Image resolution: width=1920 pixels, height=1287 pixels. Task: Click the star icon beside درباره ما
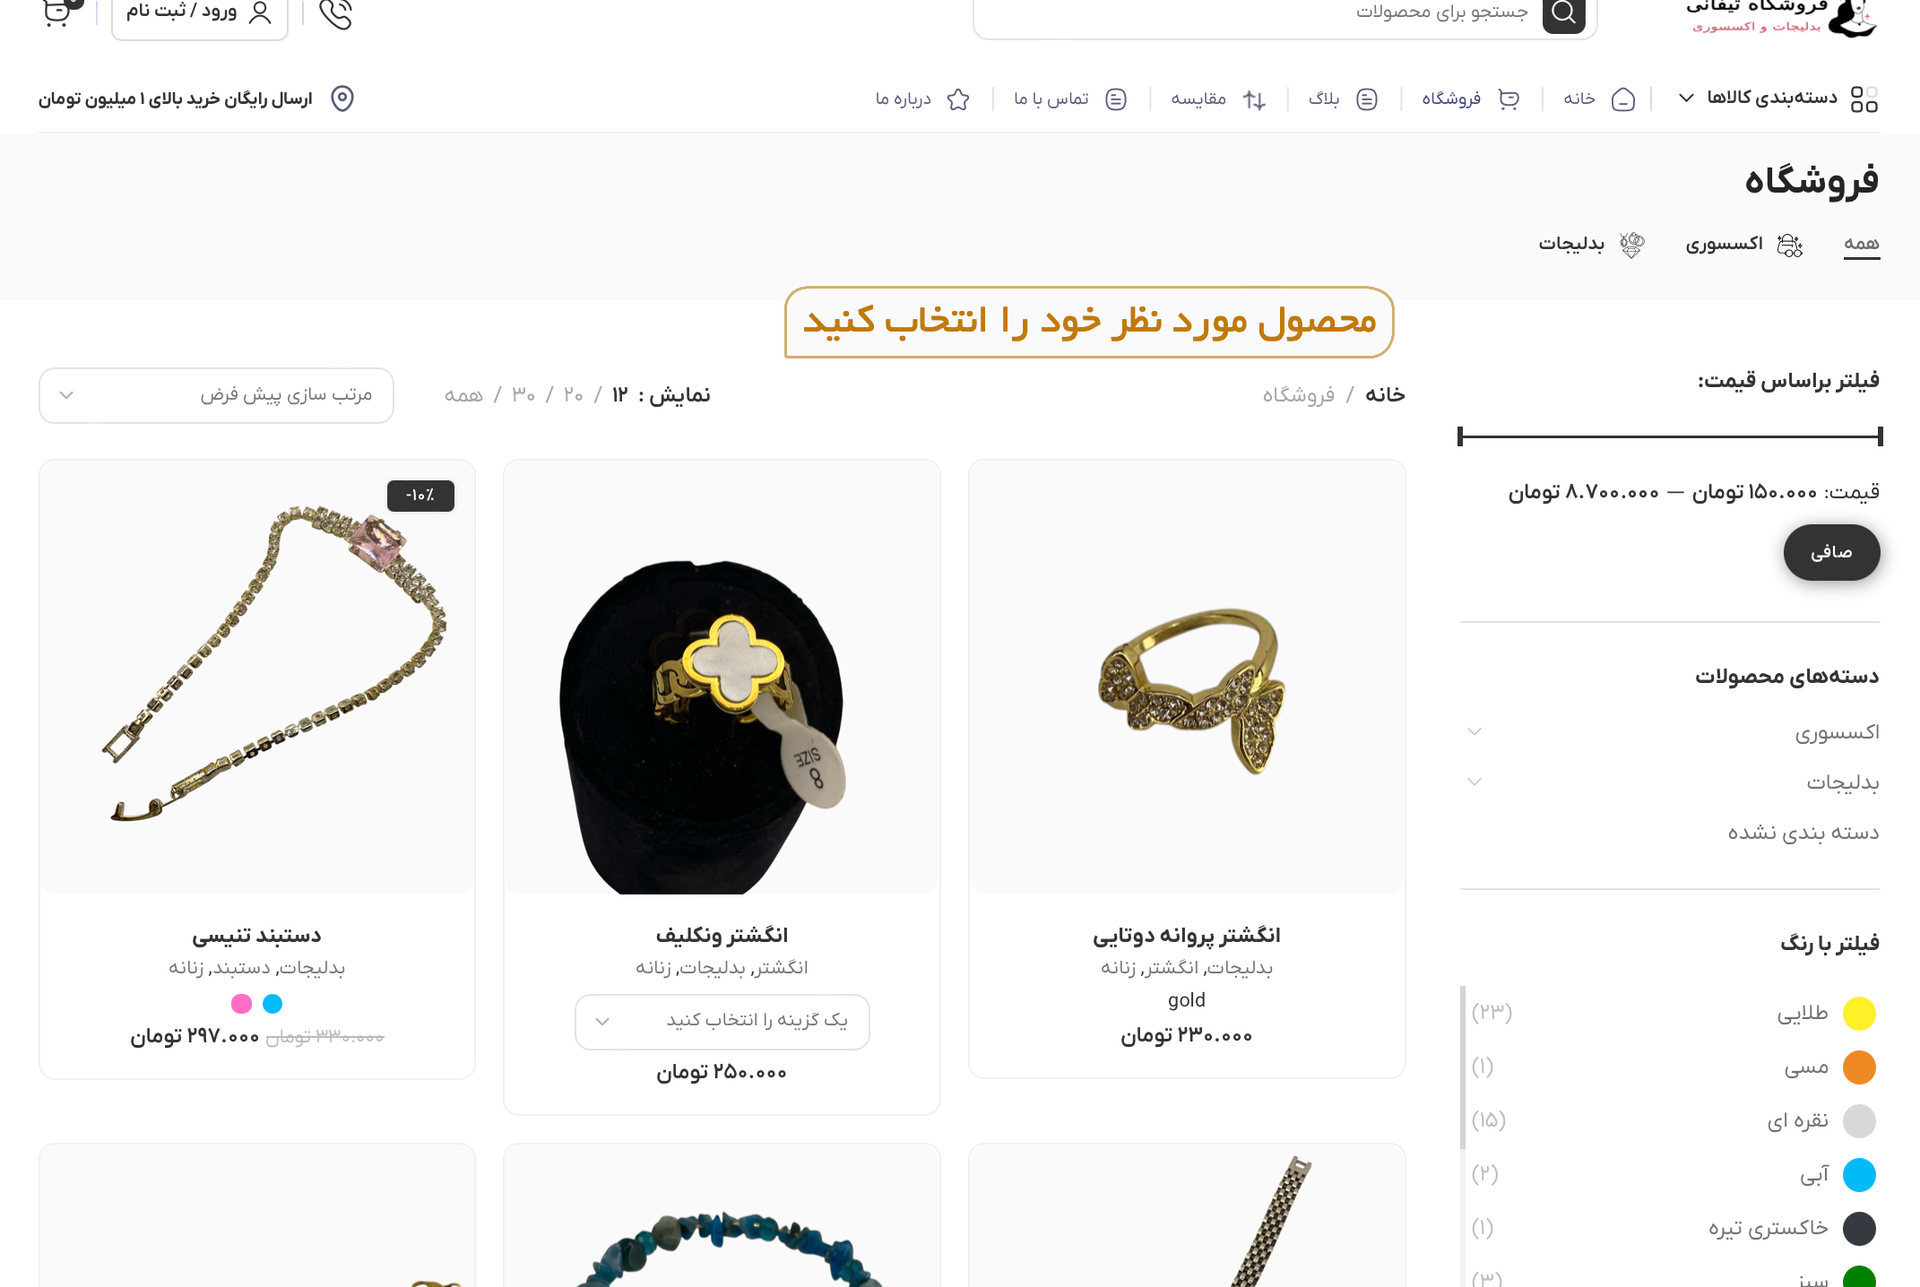958,99
